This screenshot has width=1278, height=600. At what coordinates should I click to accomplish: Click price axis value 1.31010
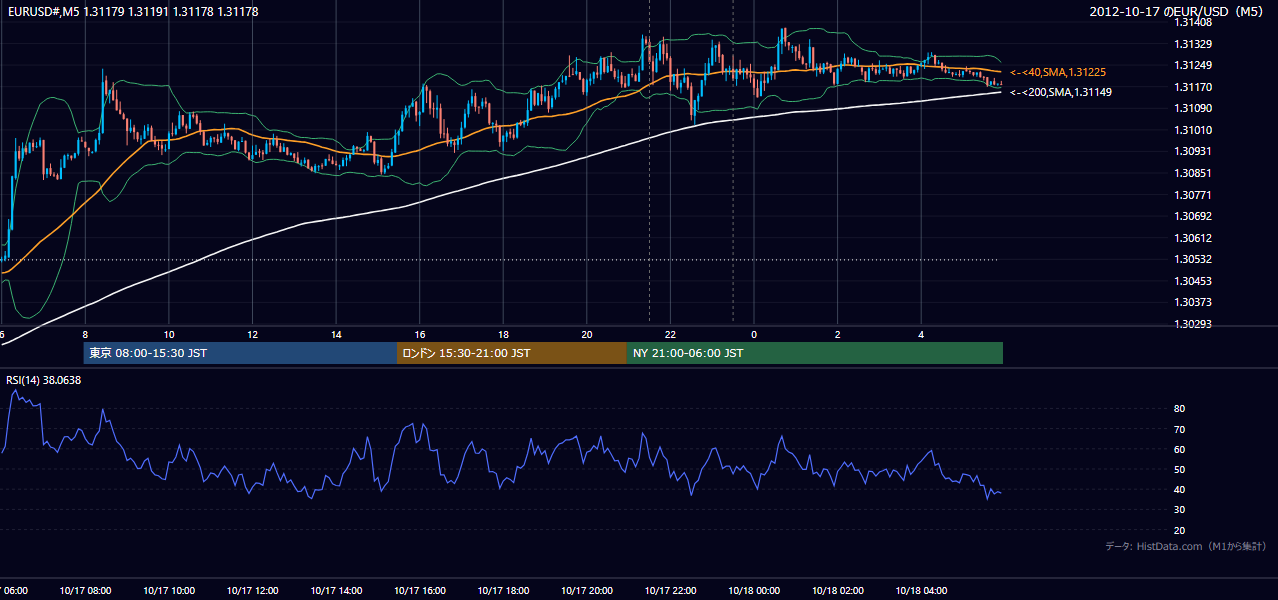tap(1194, 130)
